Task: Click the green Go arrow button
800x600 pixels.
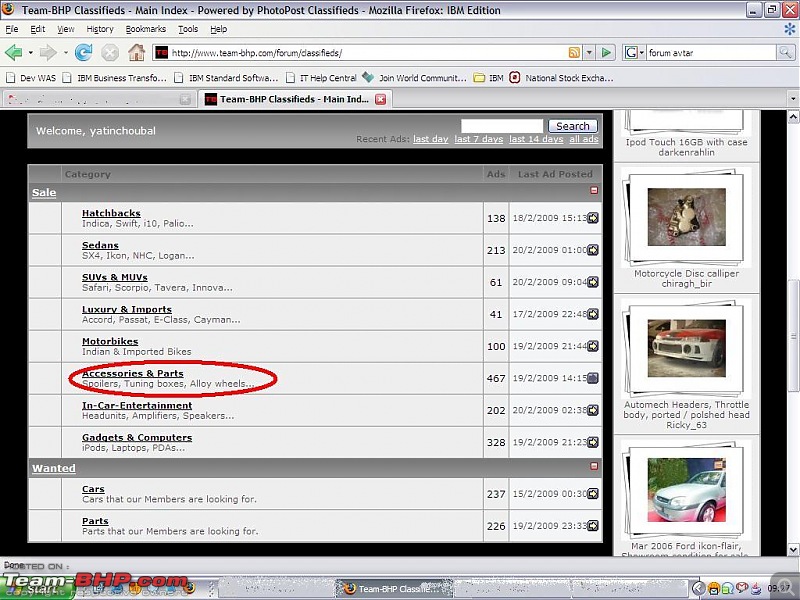Action: coord(606,52)
